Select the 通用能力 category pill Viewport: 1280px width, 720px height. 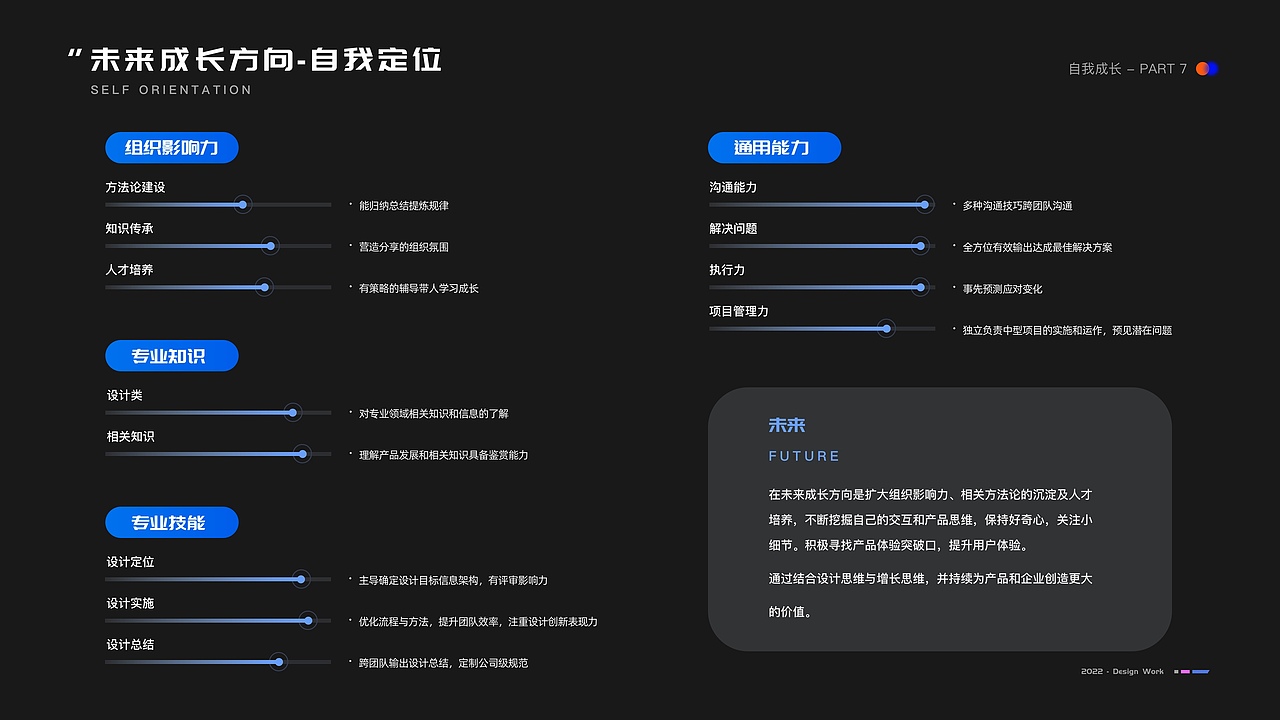(774, 147)
